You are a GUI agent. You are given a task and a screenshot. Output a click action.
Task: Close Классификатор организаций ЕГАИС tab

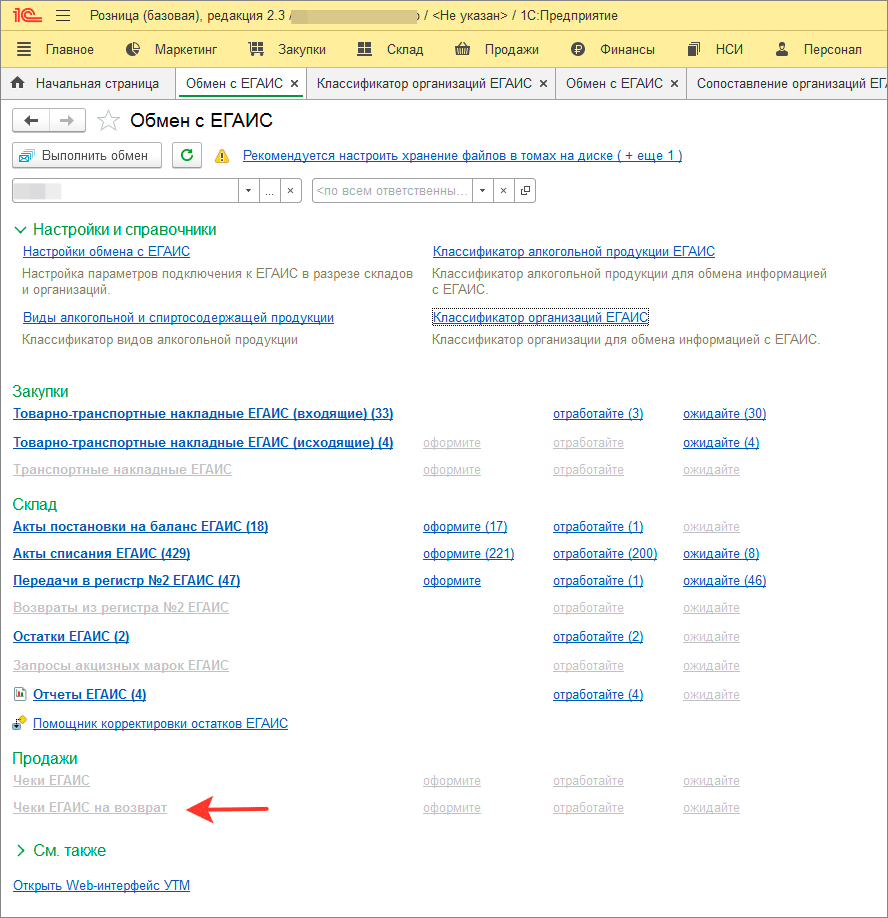[543, 84]
